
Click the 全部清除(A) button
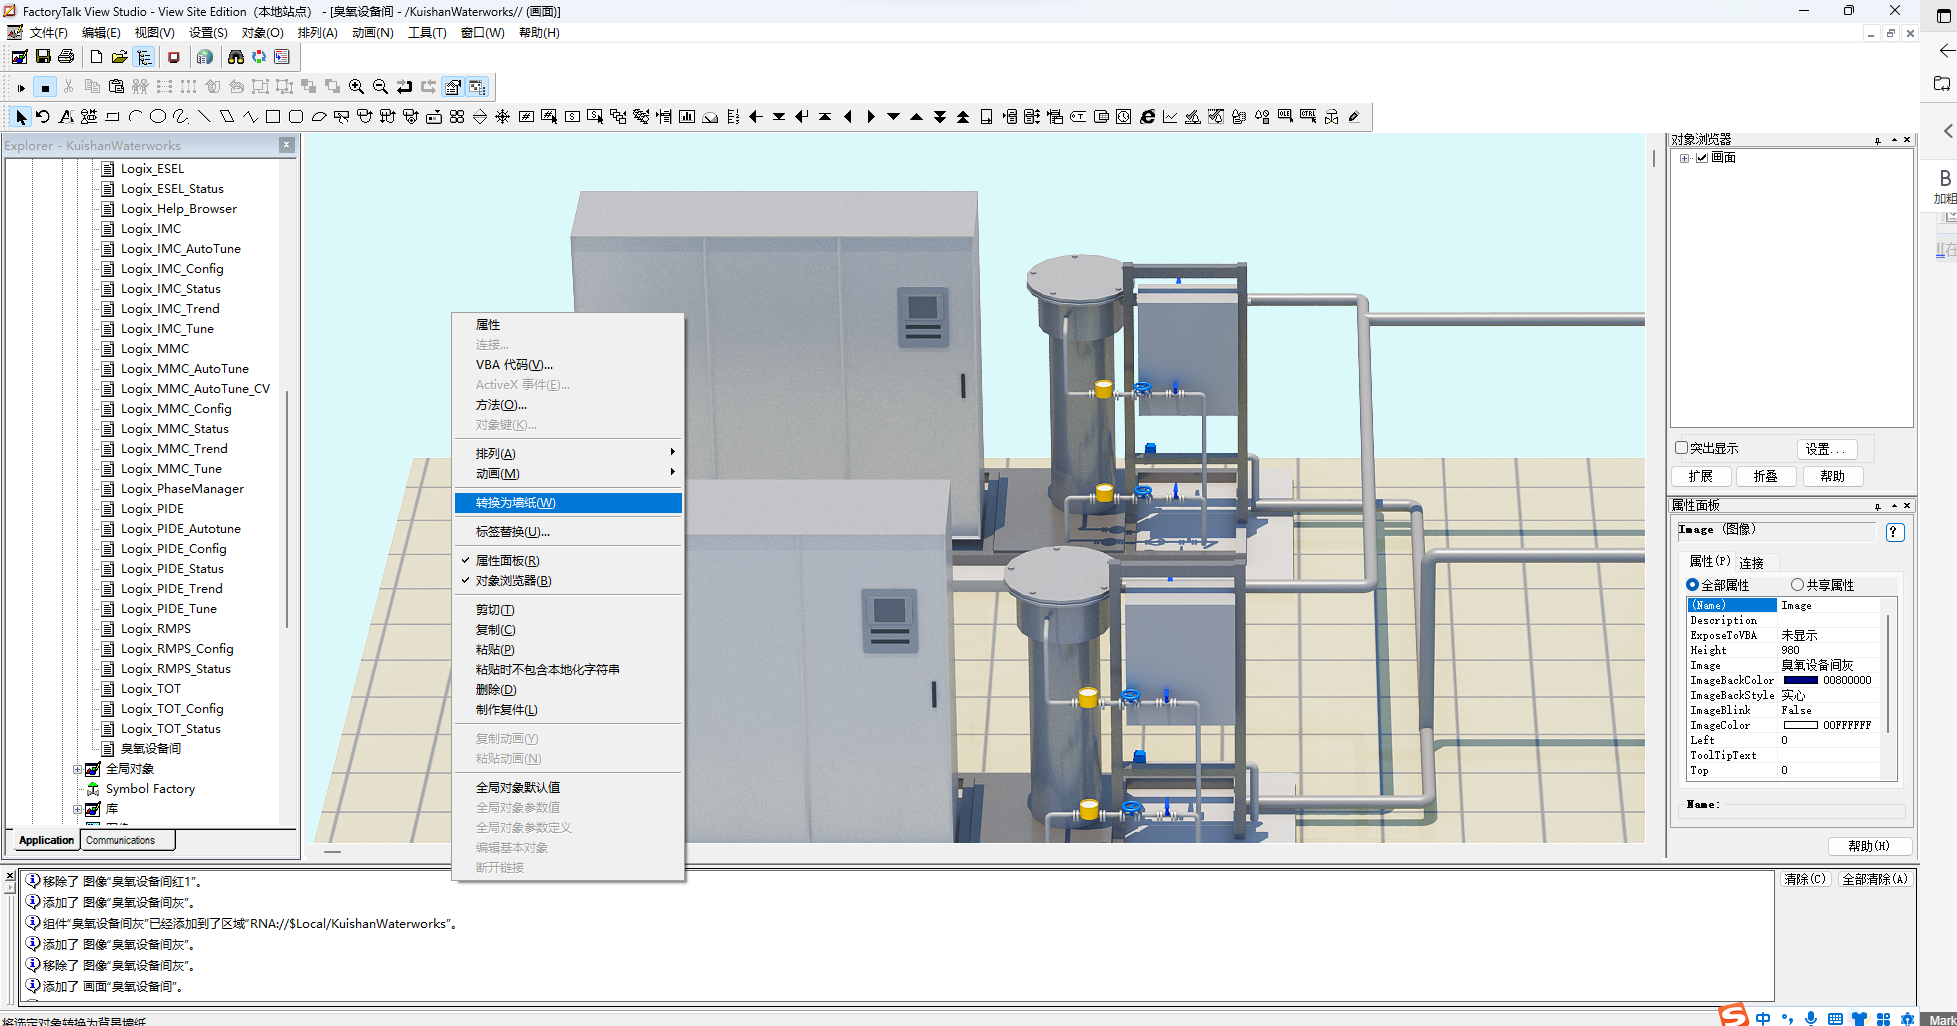tap(1875, 879)
